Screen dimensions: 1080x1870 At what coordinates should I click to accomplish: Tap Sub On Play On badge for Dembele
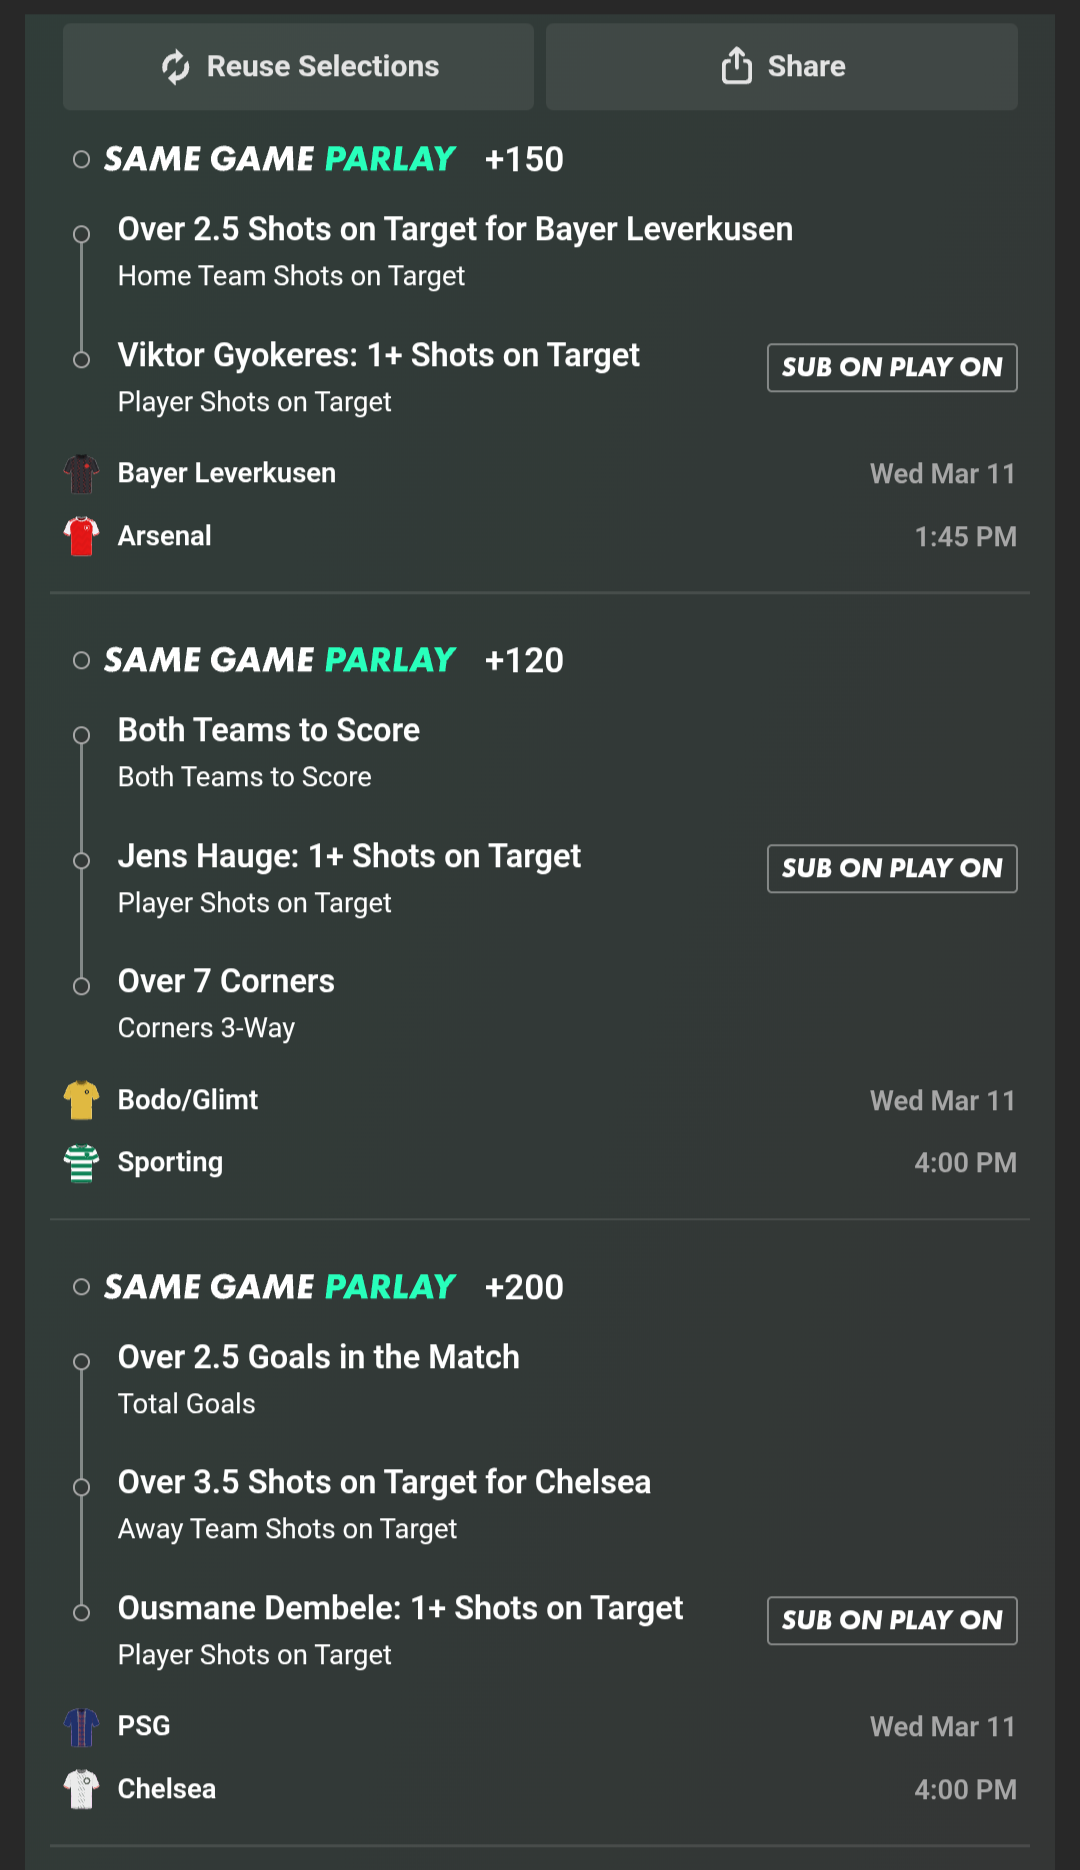tap(892, 1621)
